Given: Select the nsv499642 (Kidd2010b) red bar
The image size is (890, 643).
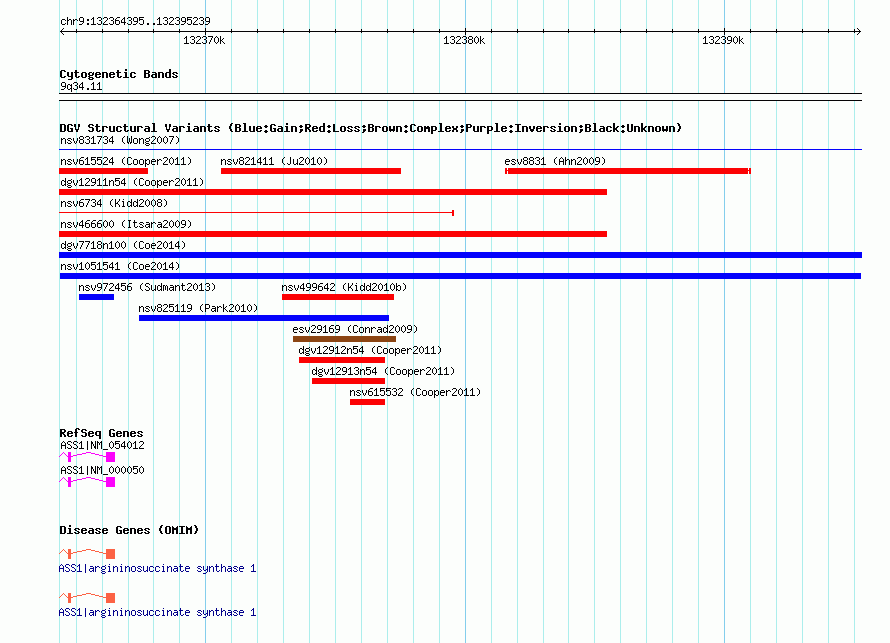Looking at the screenshot, I should click(x=338, y=297).
